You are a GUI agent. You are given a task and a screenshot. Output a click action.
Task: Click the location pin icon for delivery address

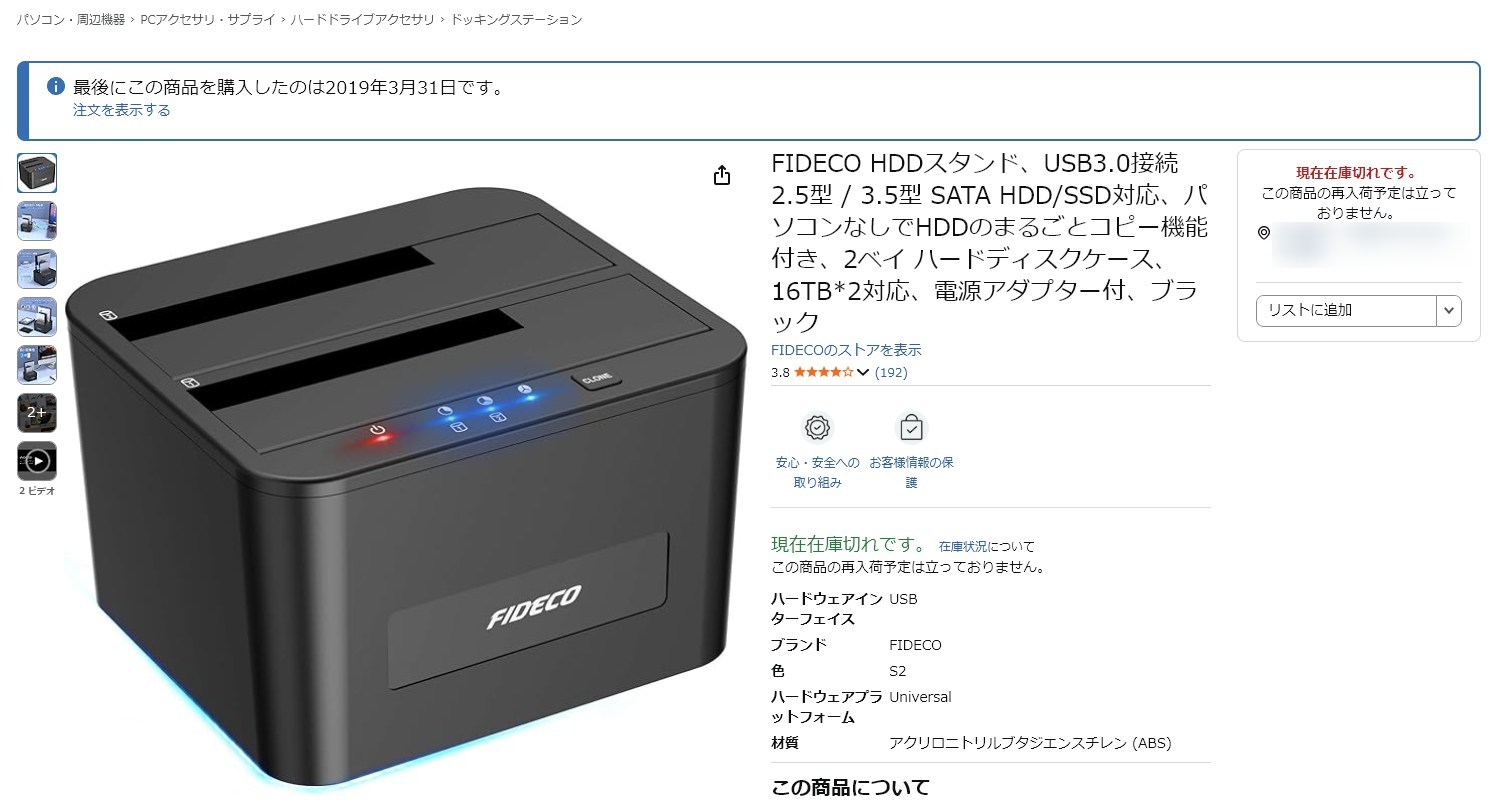[x=1264, y=233]
